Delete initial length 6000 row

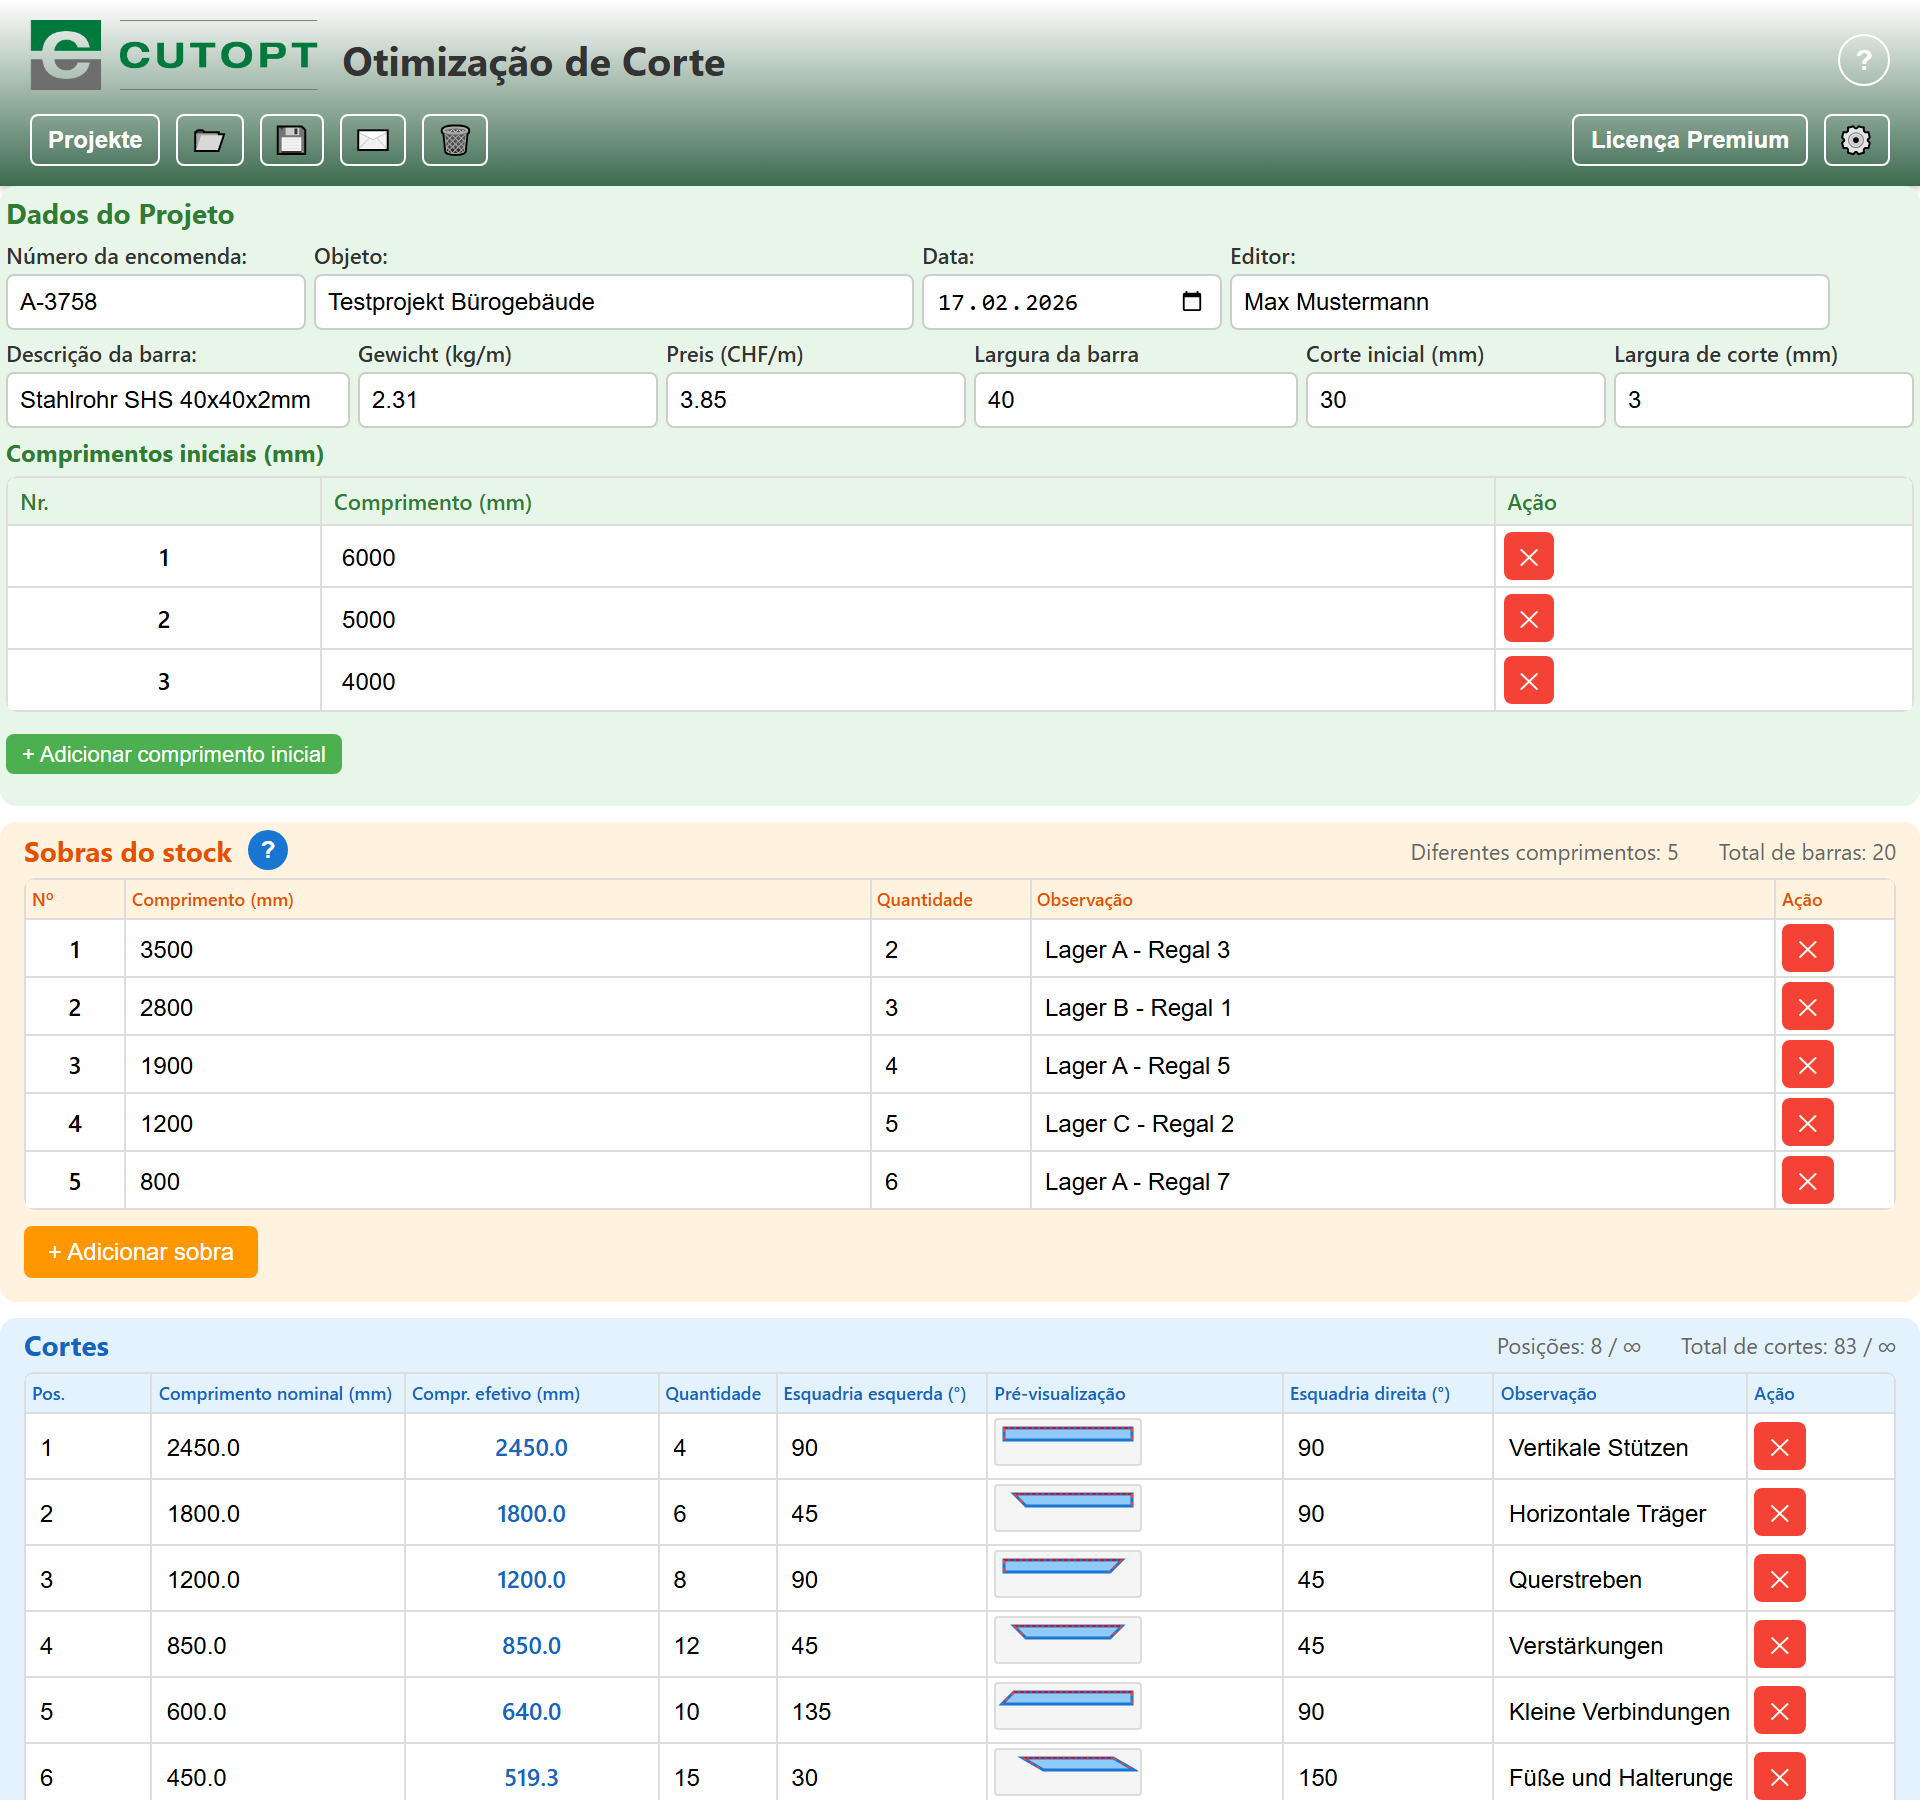(x=1528, y=557)
